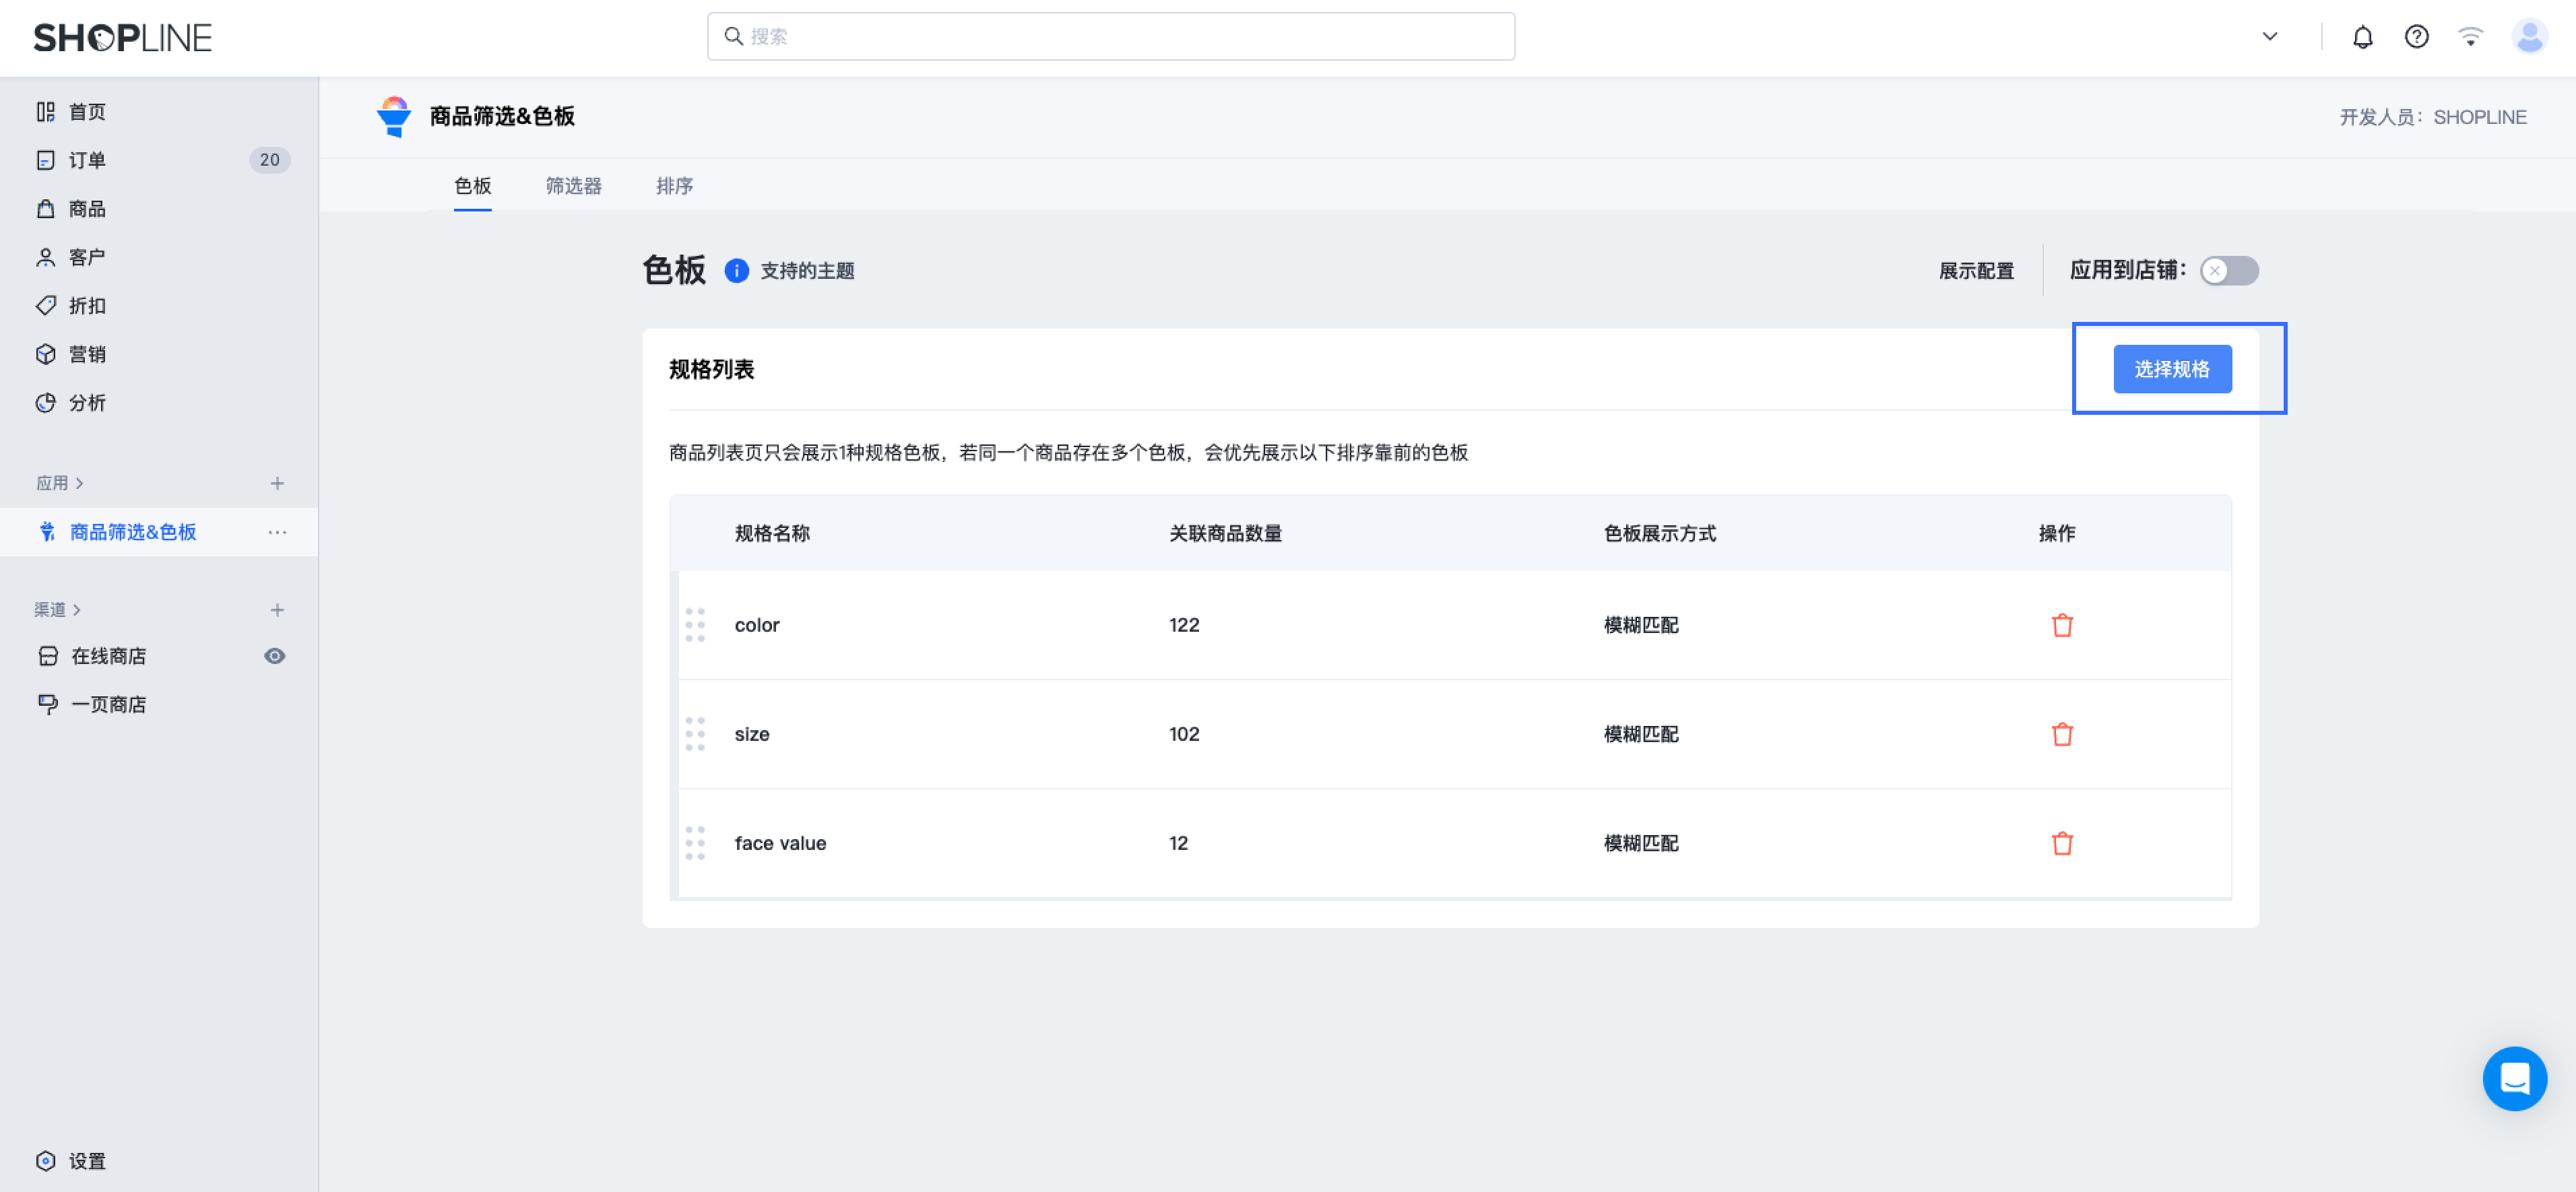Open the help question mark icon
Screen dimensions: 2576x1192
click(2417, 37)
